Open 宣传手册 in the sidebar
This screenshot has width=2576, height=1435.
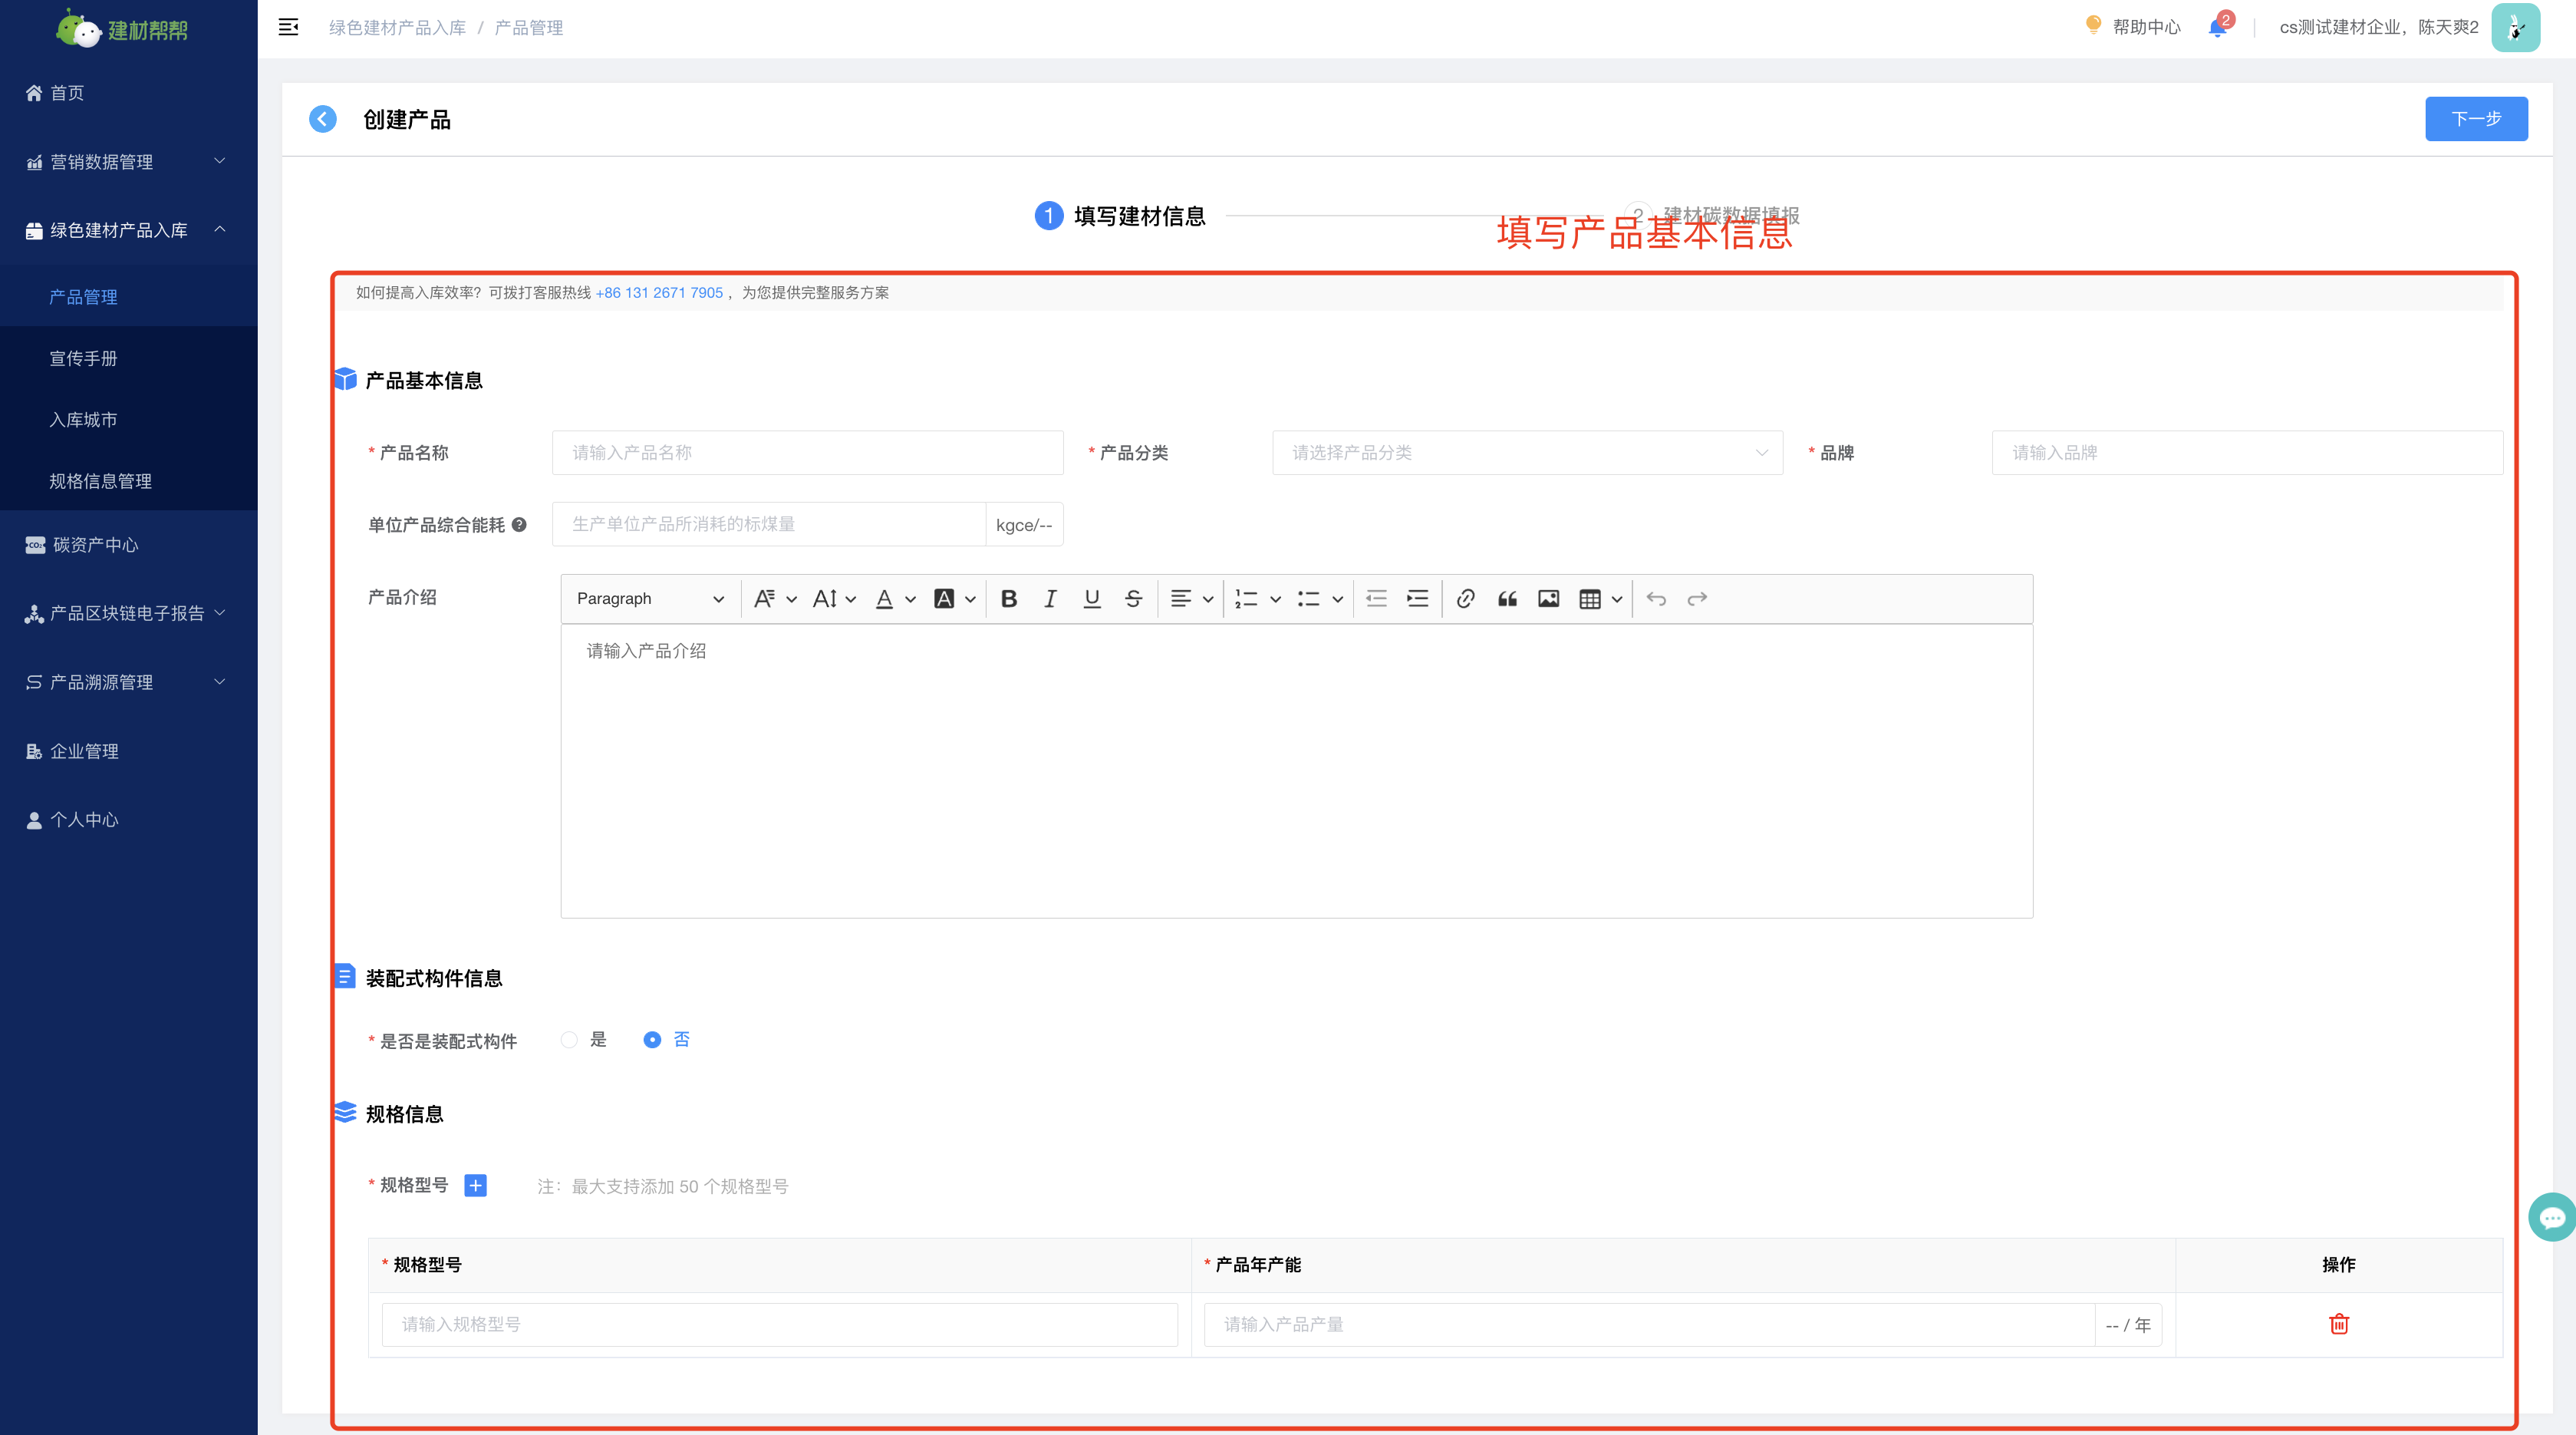click(84, 358)
